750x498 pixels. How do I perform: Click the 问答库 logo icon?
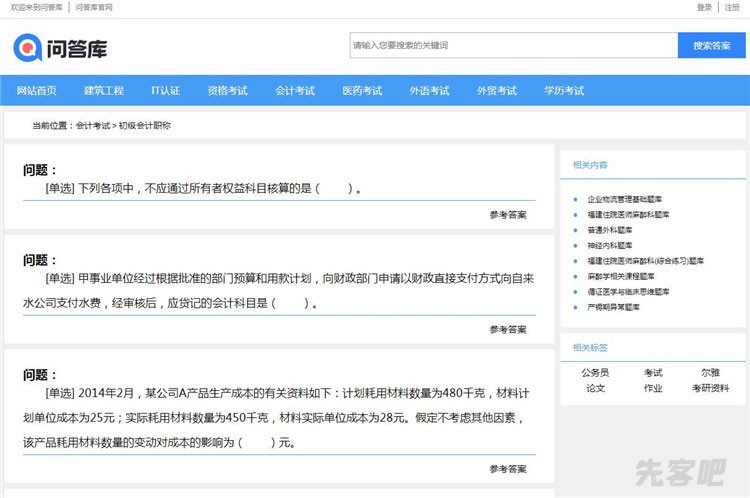[x=28, y=47]
